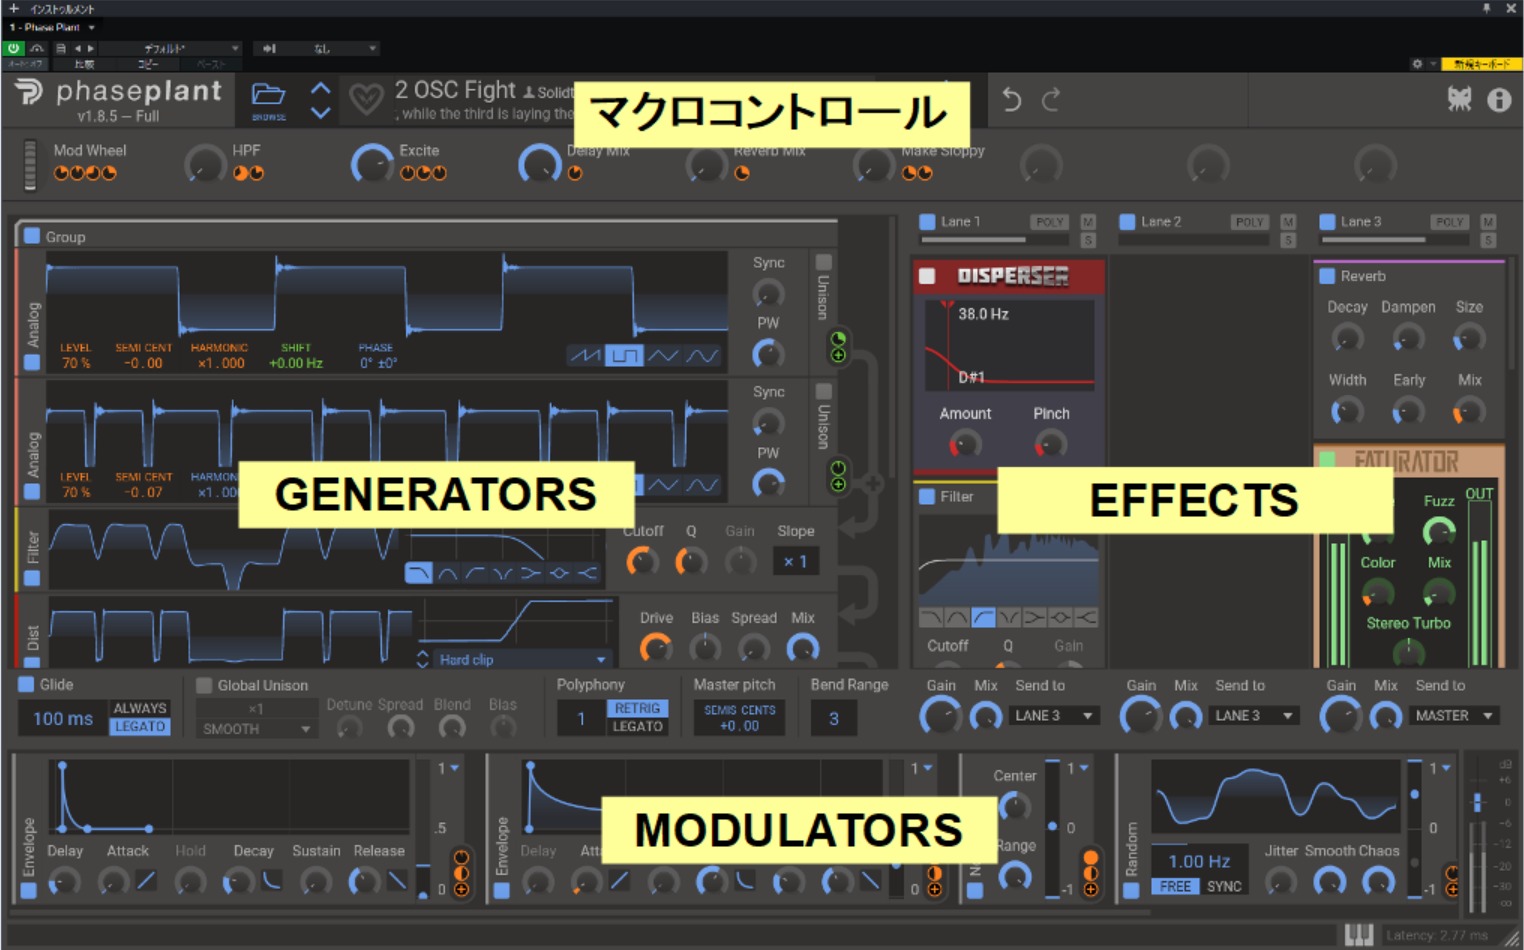Select the sawtooth waveform on first oscillator
The image size is (1524, 950).
[584, 356]
